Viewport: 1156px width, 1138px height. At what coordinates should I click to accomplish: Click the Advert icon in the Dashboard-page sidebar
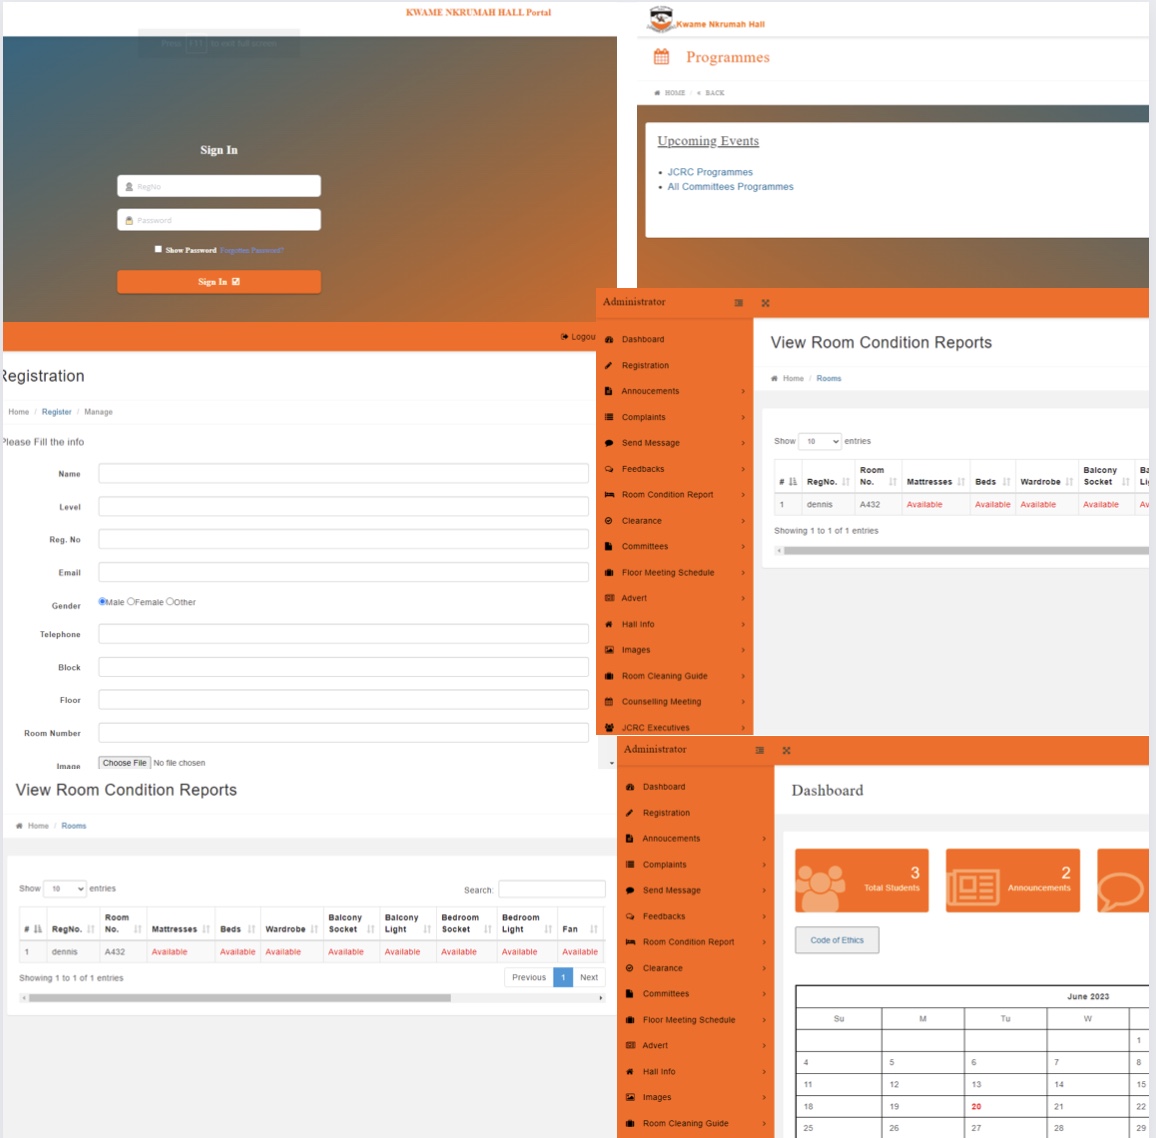tap(630, 1046)
